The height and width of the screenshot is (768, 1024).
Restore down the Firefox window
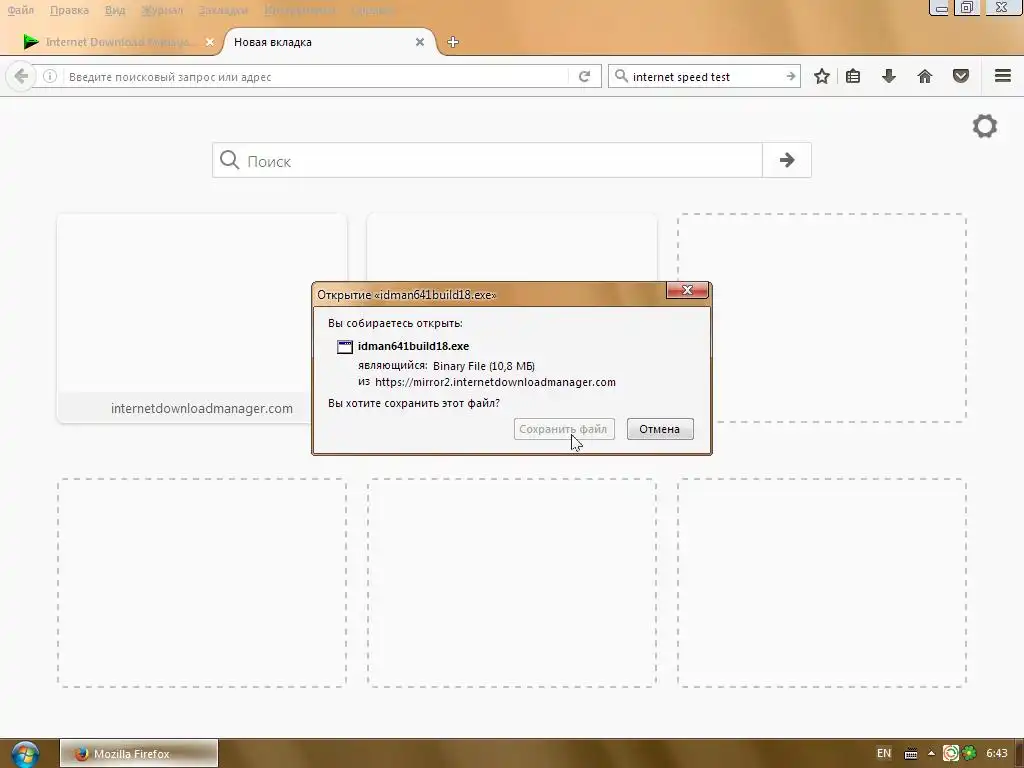967,8
